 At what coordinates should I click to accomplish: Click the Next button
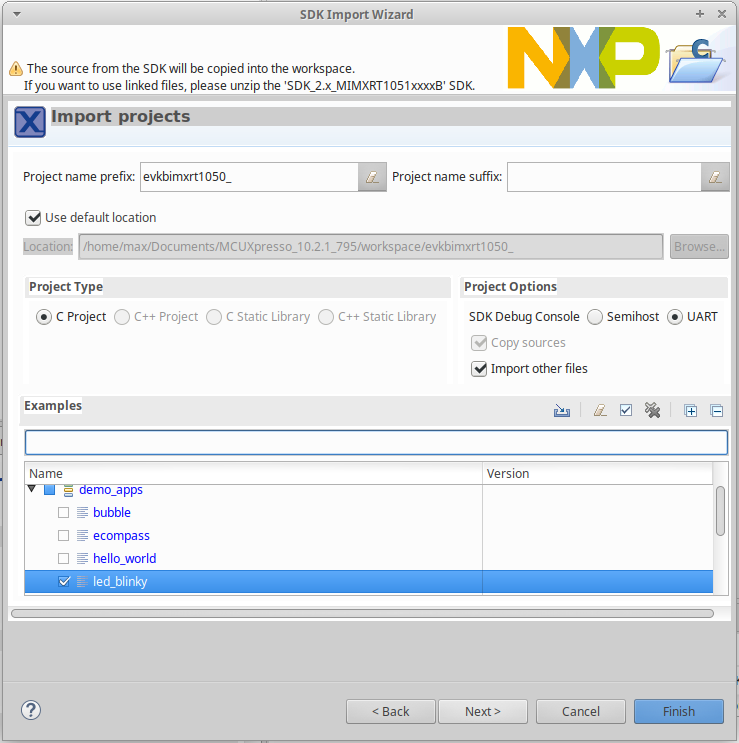(483, 711)
